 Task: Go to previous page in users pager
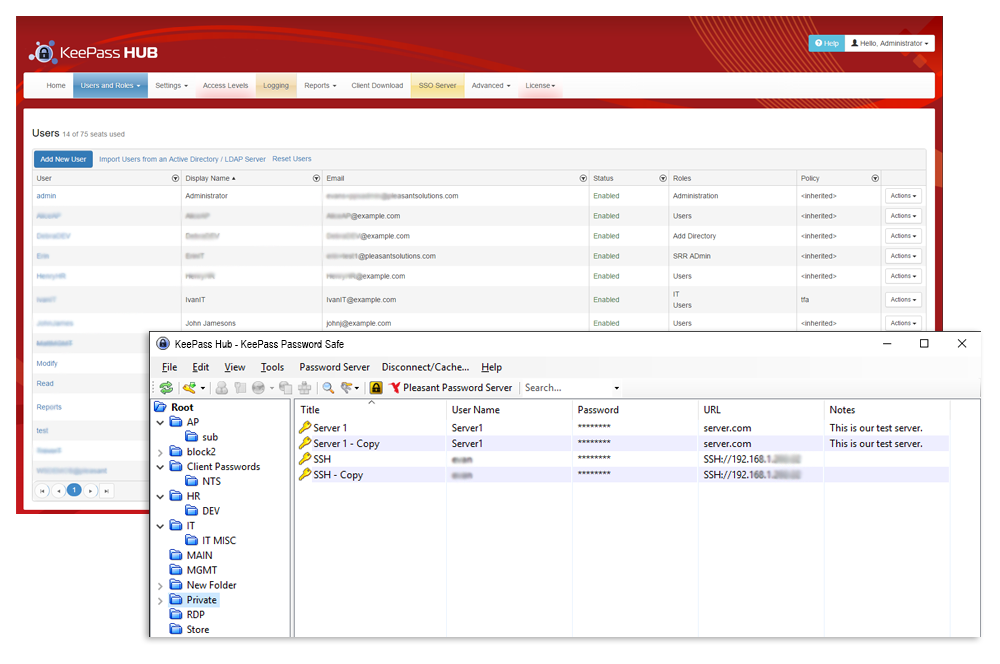click(58, 491)
